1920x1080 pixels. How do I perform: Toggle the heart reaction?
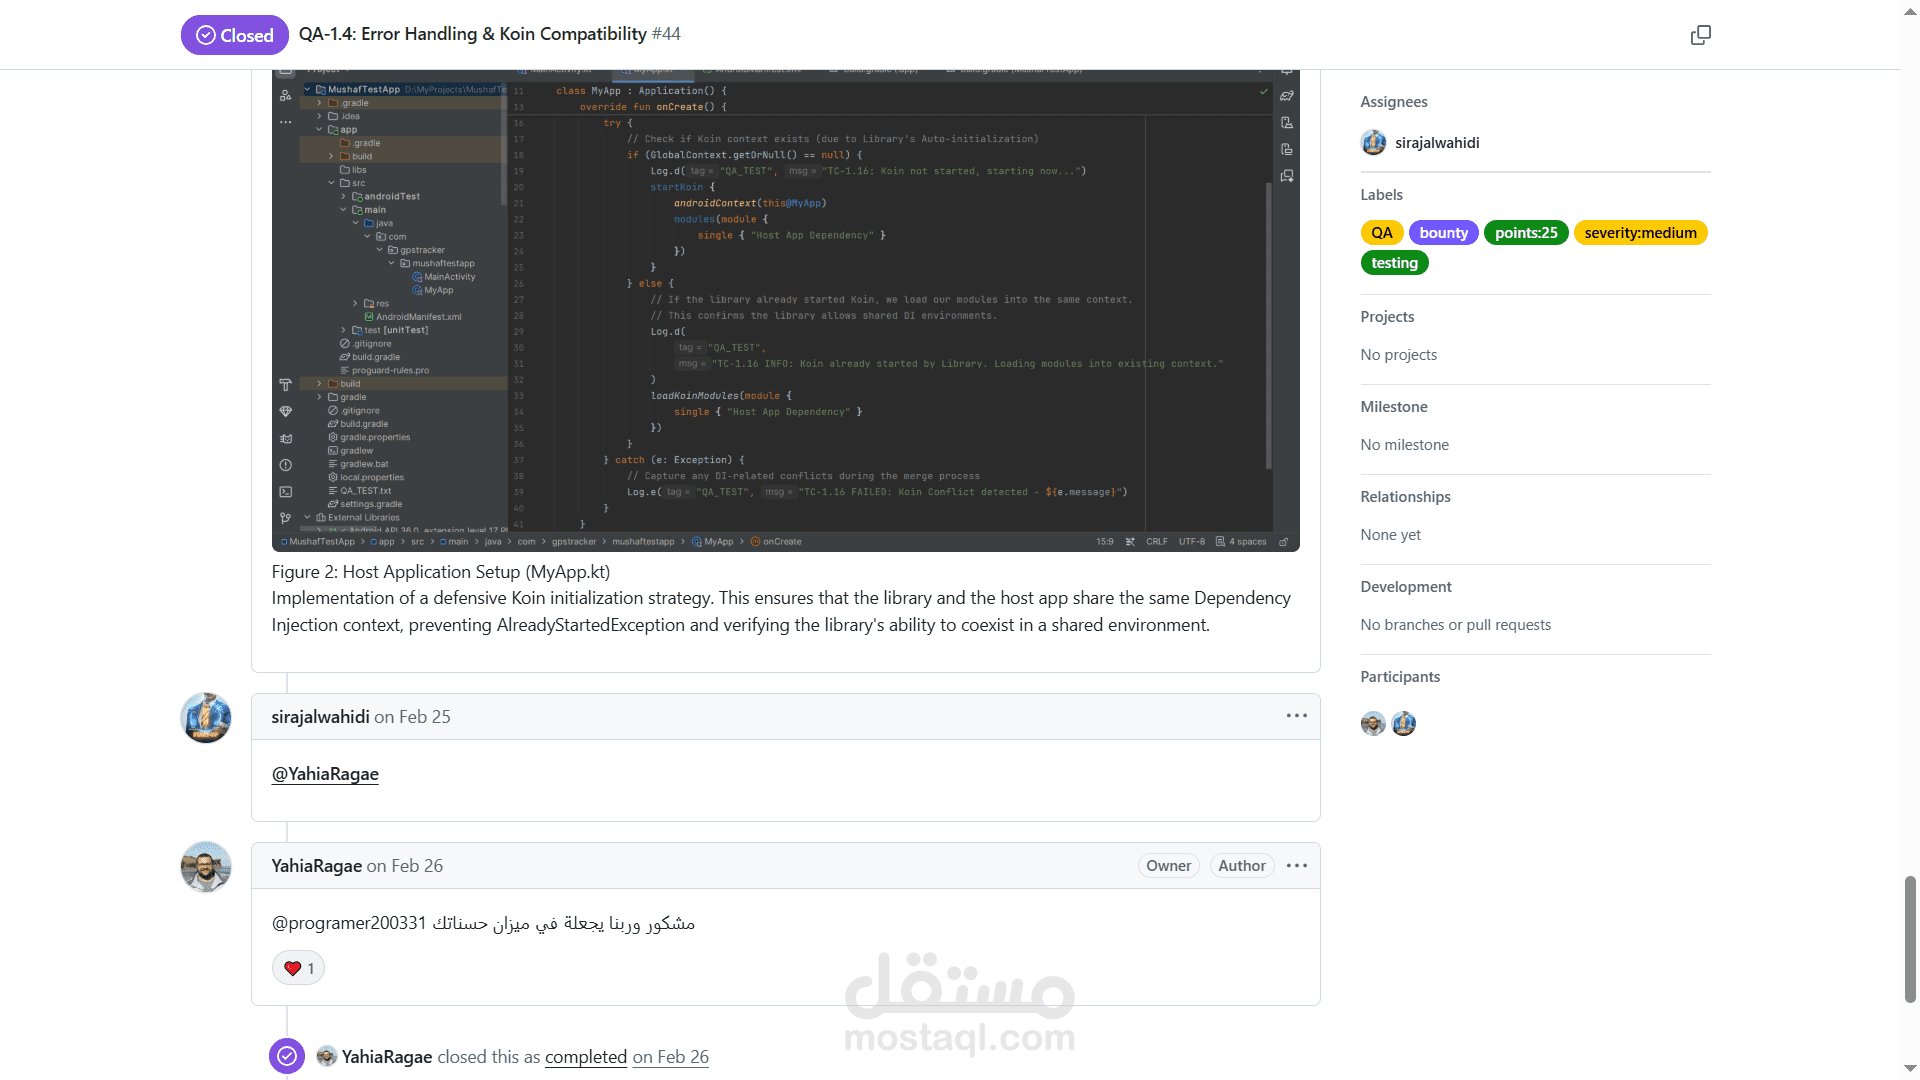298,968
